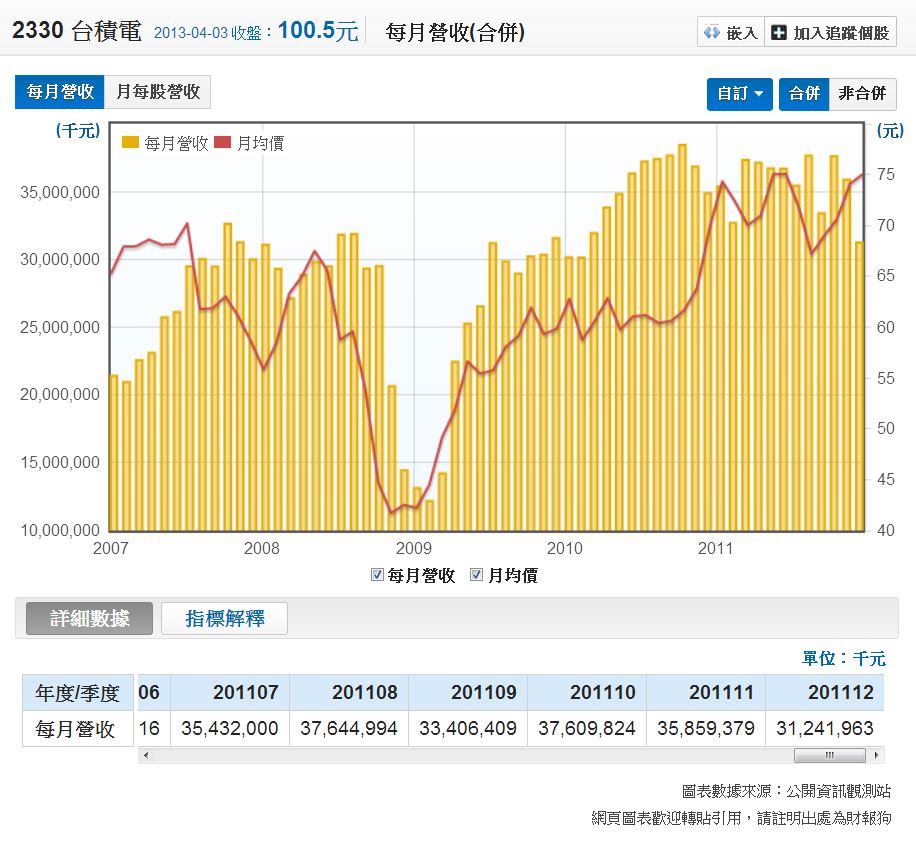
Task: Switch to 非合併 view
Action: pyautogui.click(x=862, y=94)
